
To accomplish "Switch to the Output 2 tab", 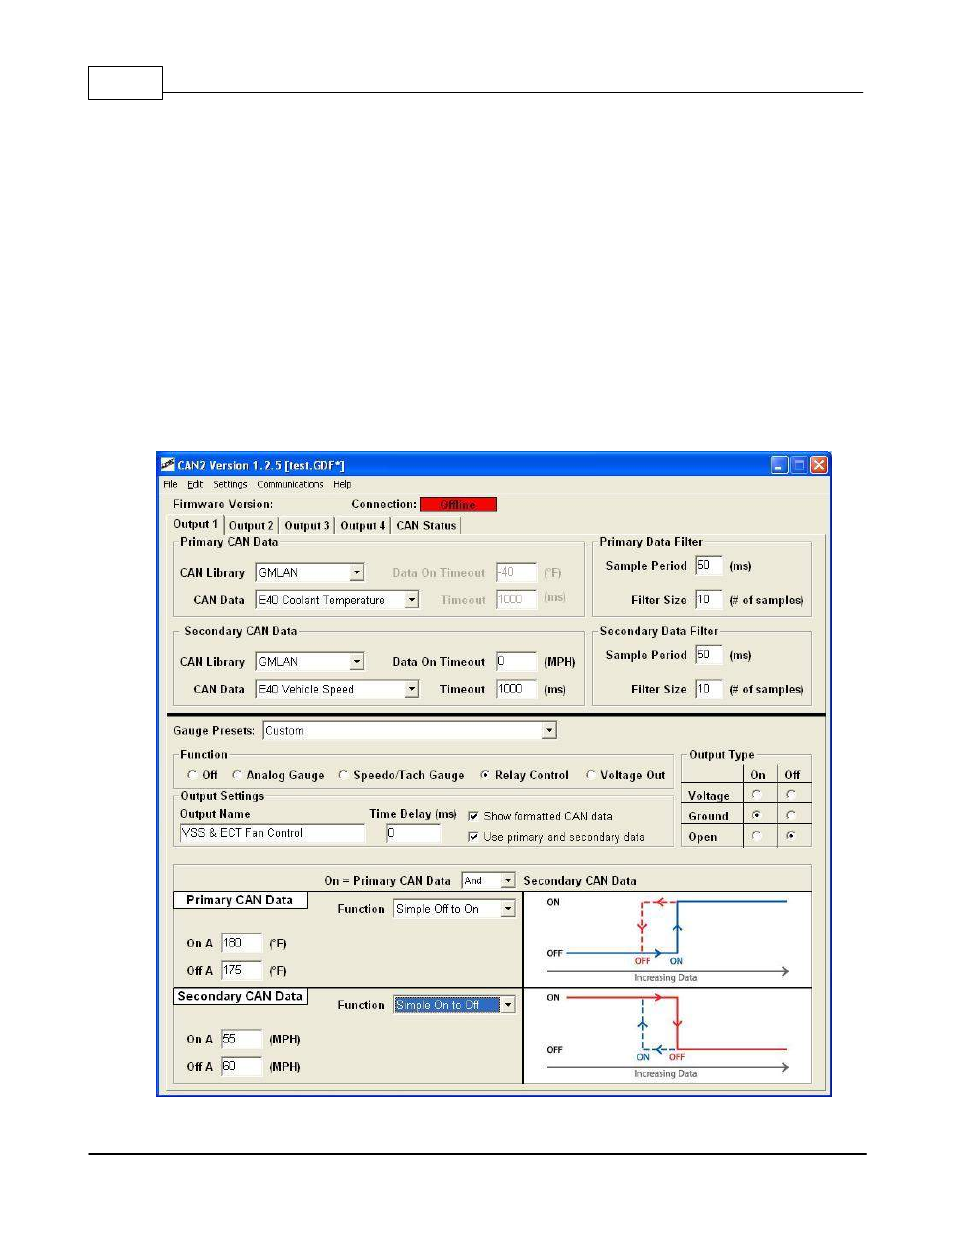I will pos(251,525).
